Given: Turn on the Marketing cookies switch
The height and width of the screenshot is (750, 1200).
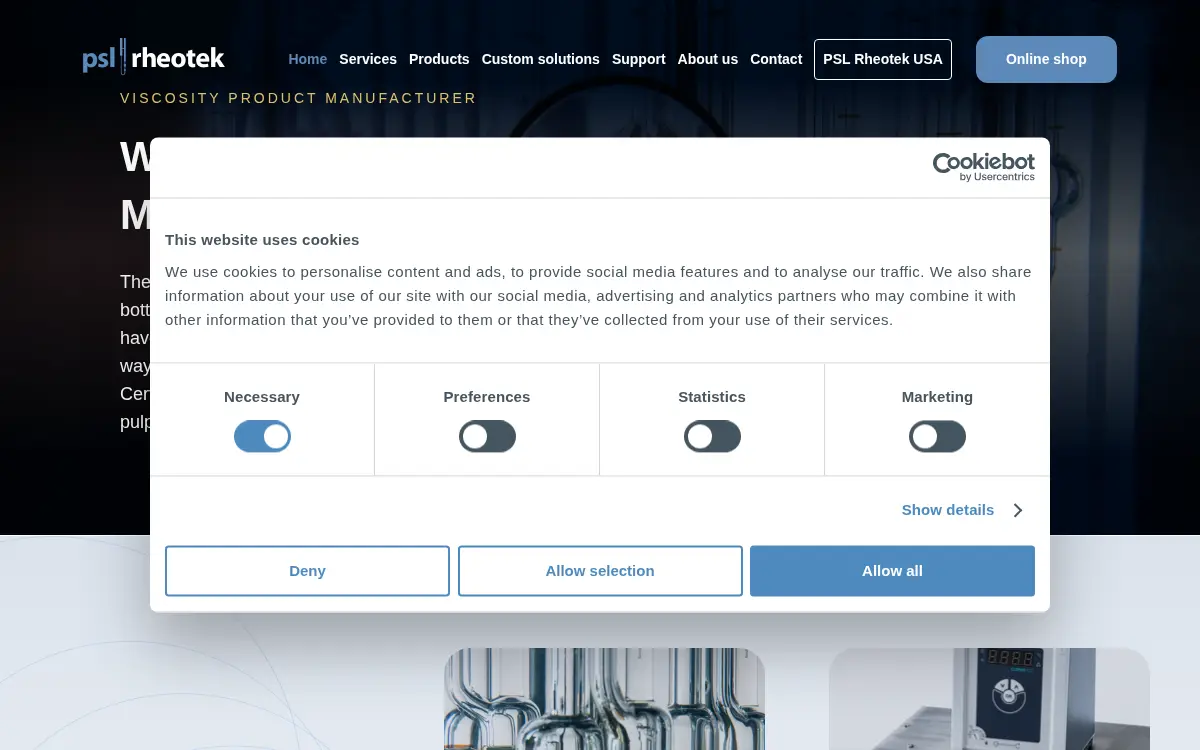Looking at the screenshot, I should point(937,436).
